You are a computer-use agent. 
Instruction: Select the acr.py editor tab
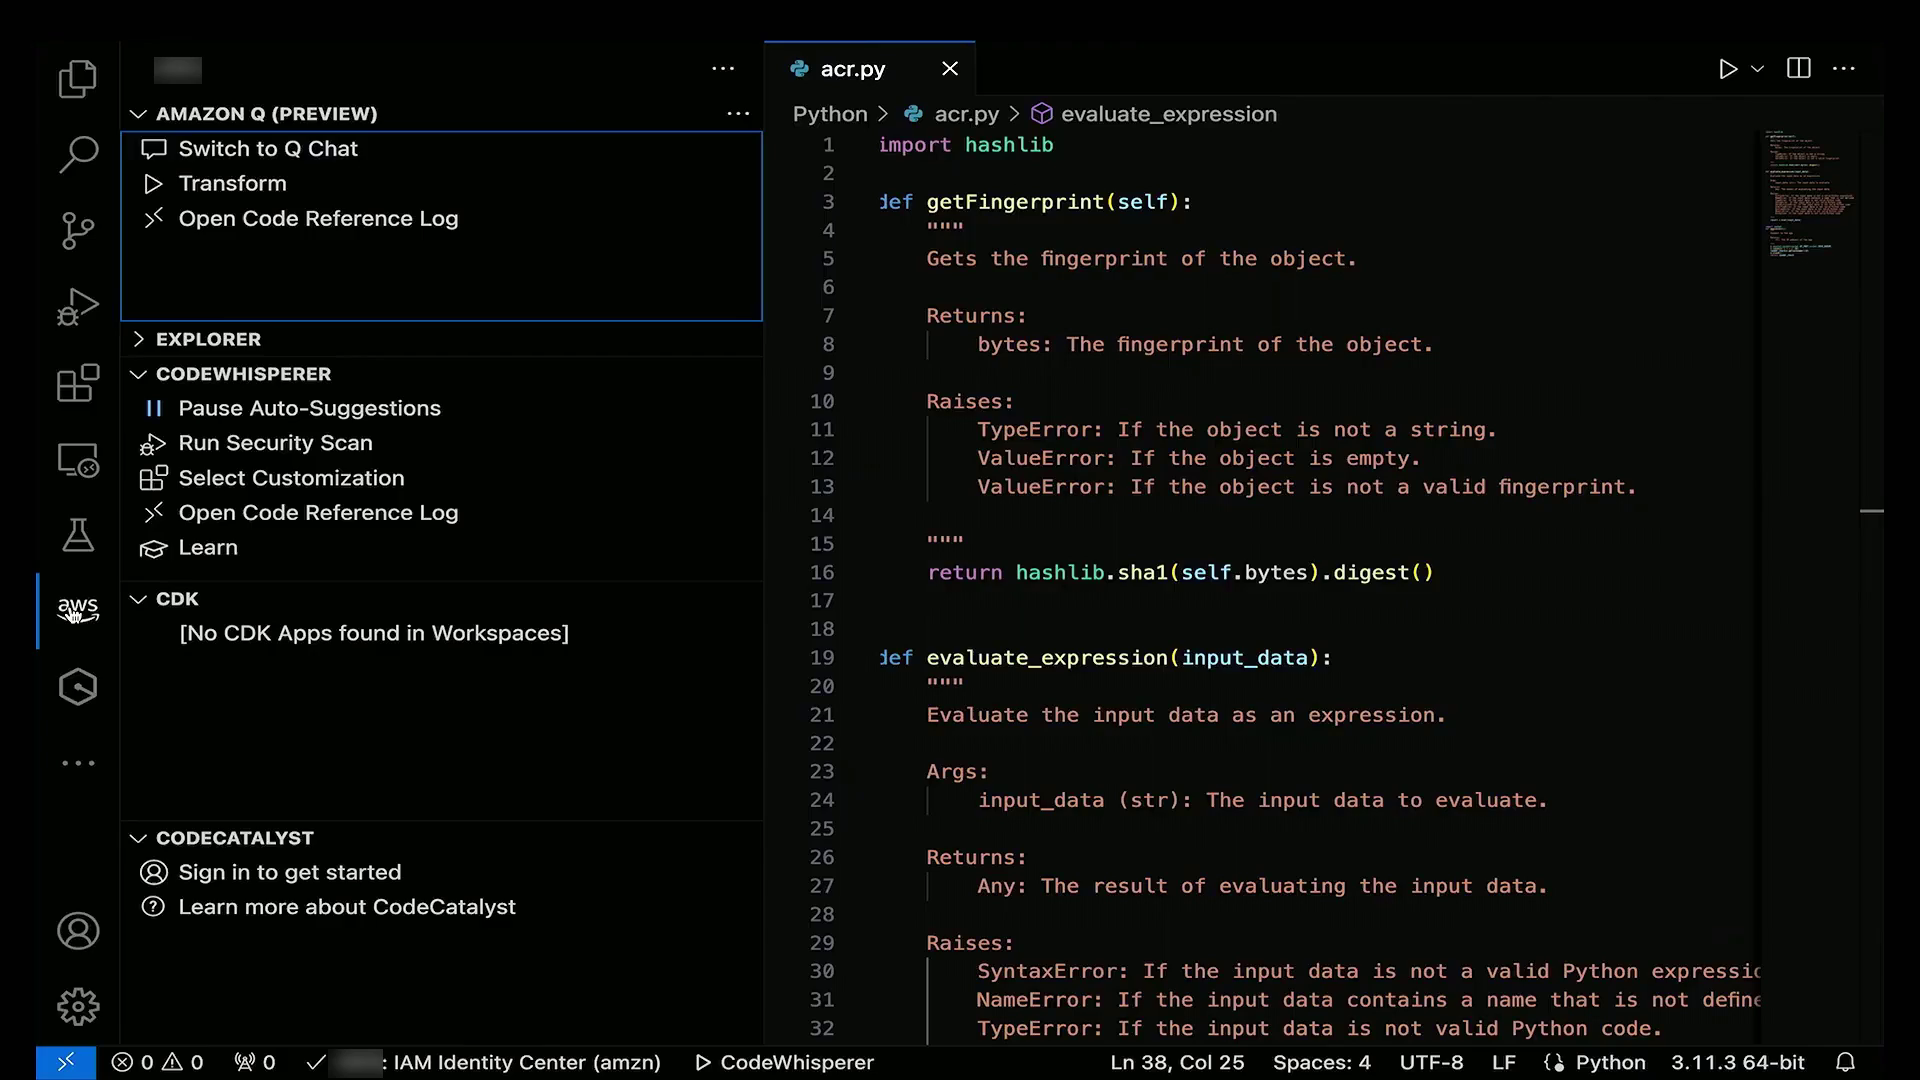click(x=852, y=69)
